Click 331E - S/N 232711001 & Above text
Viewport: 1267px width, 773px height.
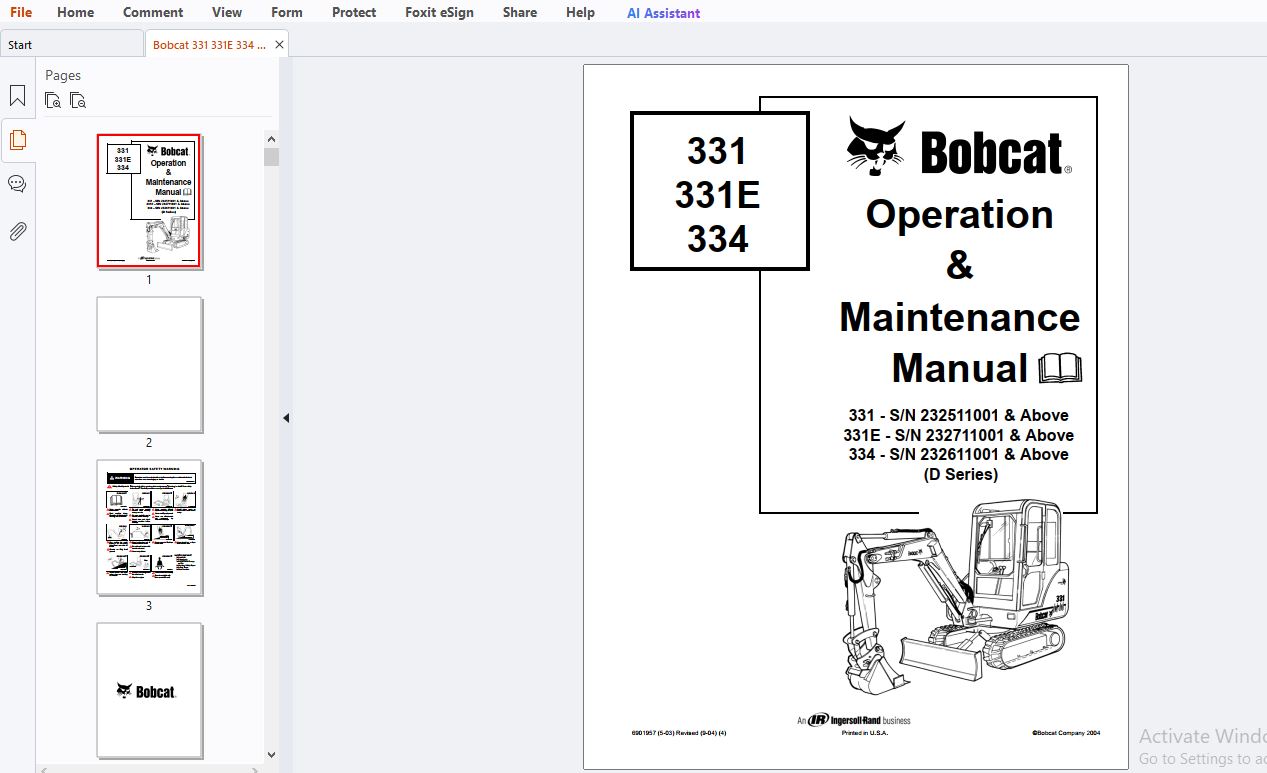(958, 435)
